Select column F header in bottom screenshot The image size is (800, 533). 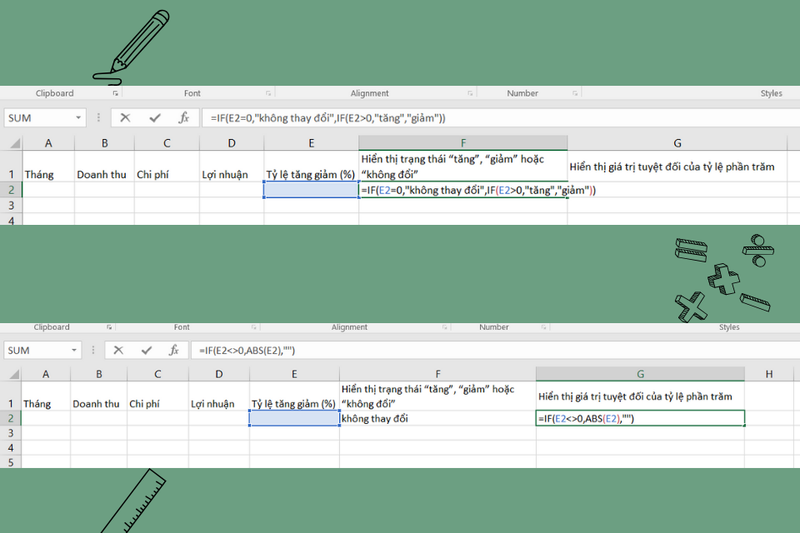click(438, 374)
